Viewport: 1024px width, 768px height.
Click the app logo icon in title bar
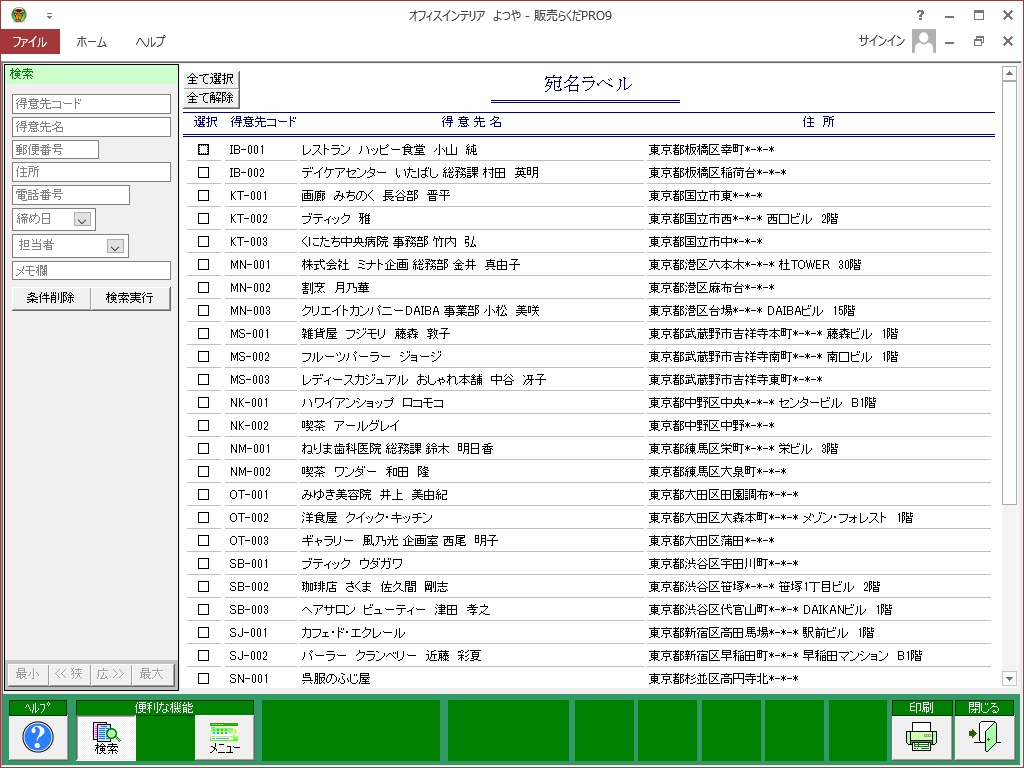pyautogui.click(x=19, y=15)
